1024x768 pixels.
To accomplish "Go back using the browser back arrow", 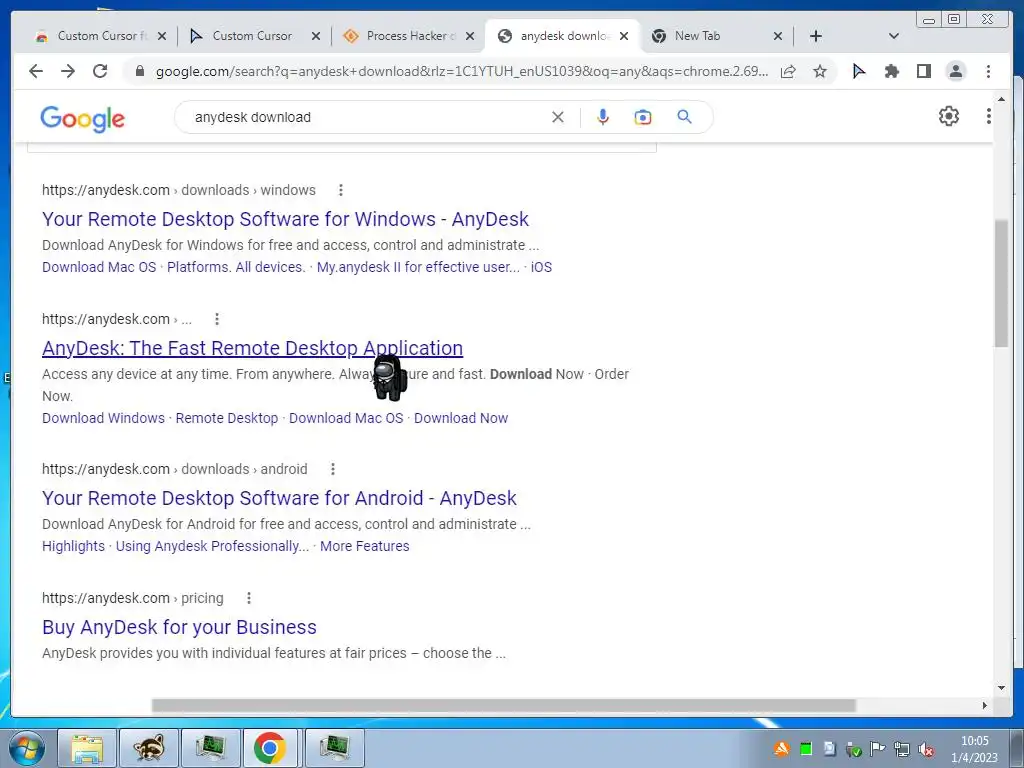I will (x=36, y=71).
